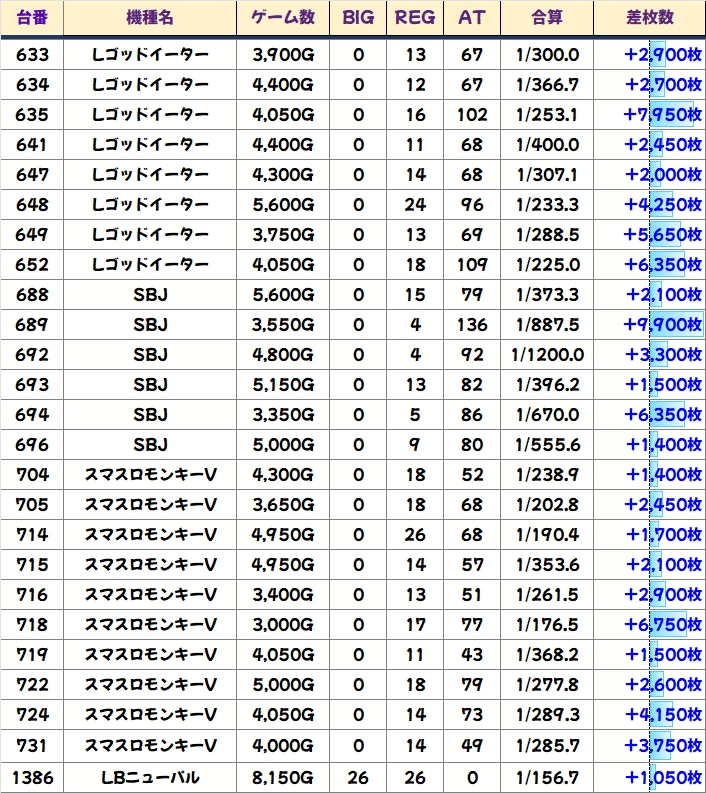Click the +3,300枚 difference value
Viewport: 706px width, 793px height.
tap(663, 355)
